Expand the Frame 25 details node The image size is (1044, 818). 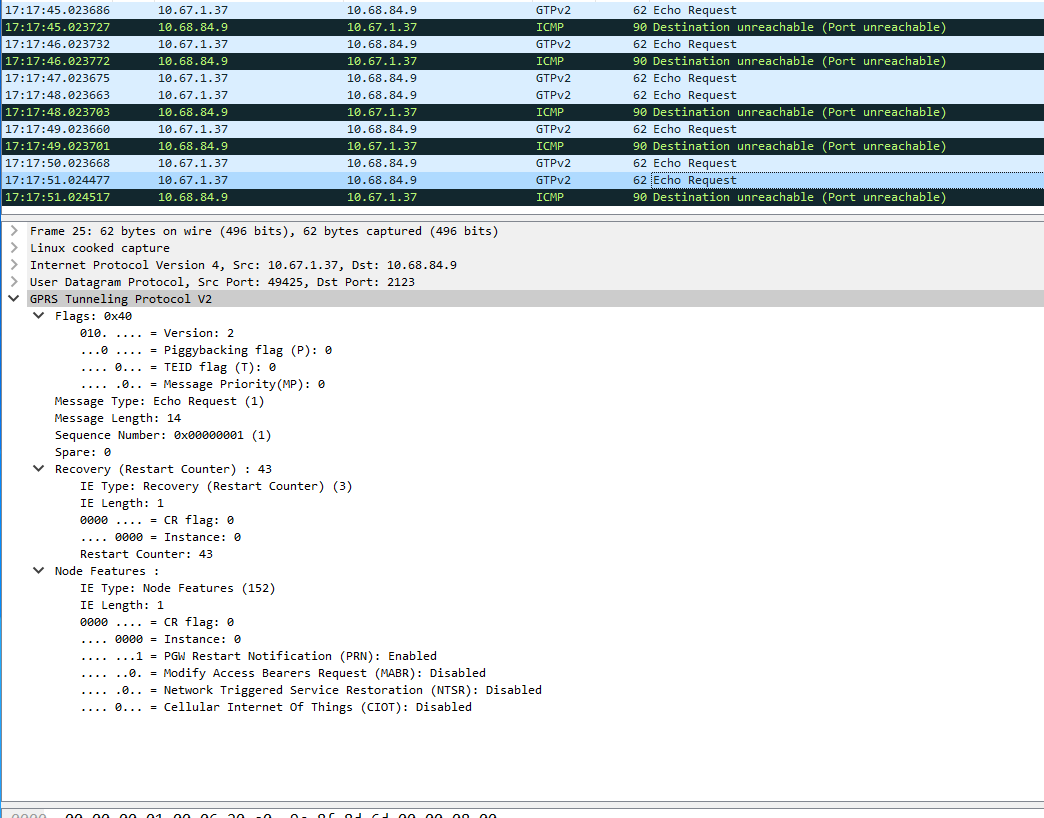[12, 231]
